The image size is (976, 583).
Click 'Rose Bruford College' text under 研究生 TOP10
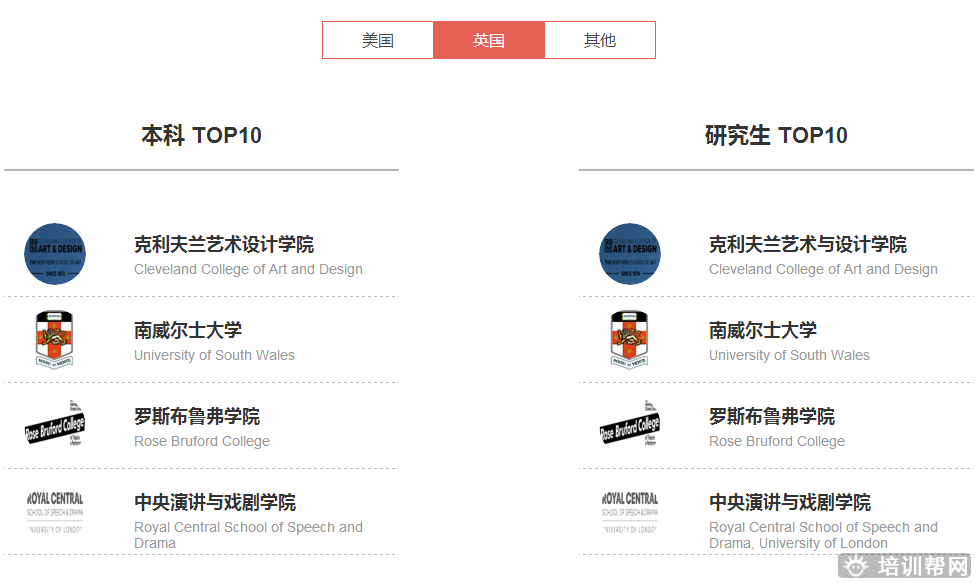(777, 441)
